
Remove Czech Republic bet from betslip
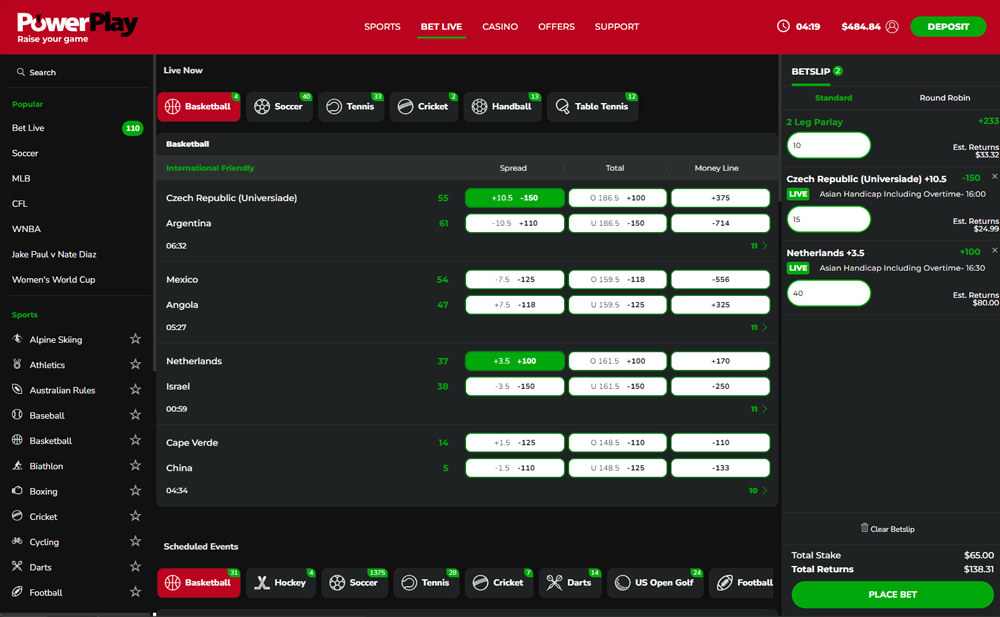[994, 176]
